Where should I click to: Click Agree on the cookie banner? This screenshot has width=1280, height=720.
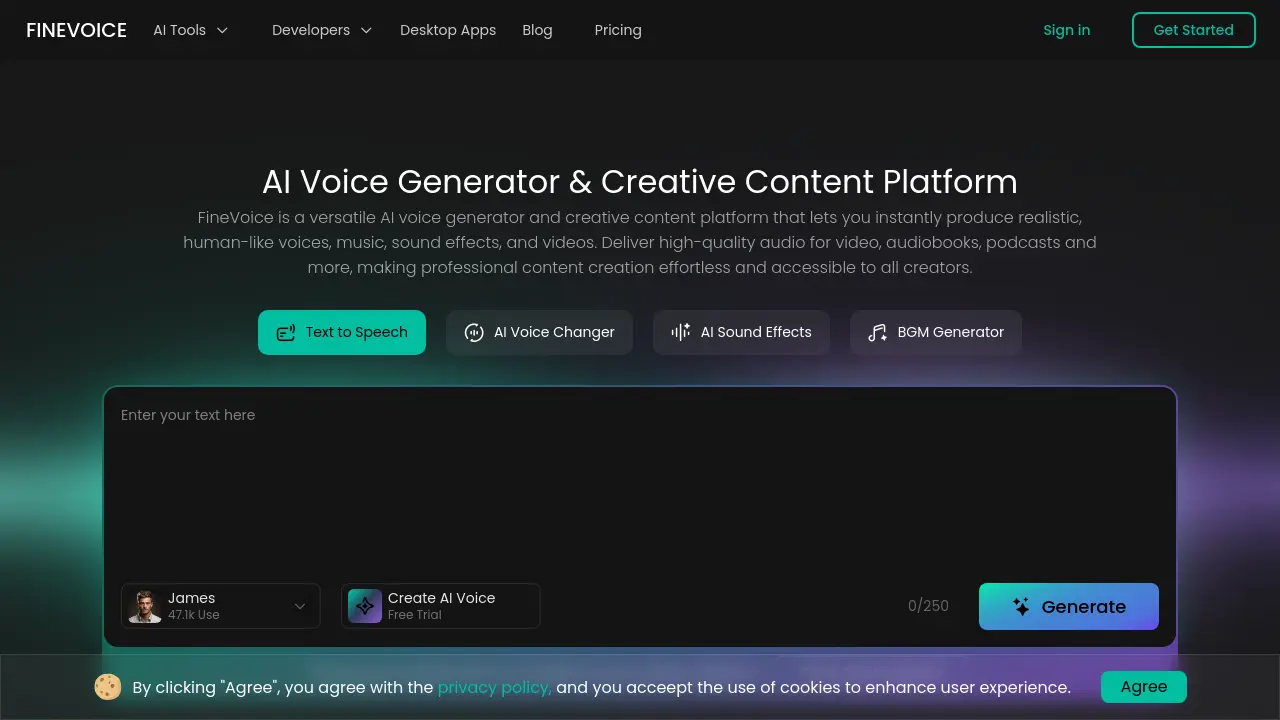(1144, 687)
